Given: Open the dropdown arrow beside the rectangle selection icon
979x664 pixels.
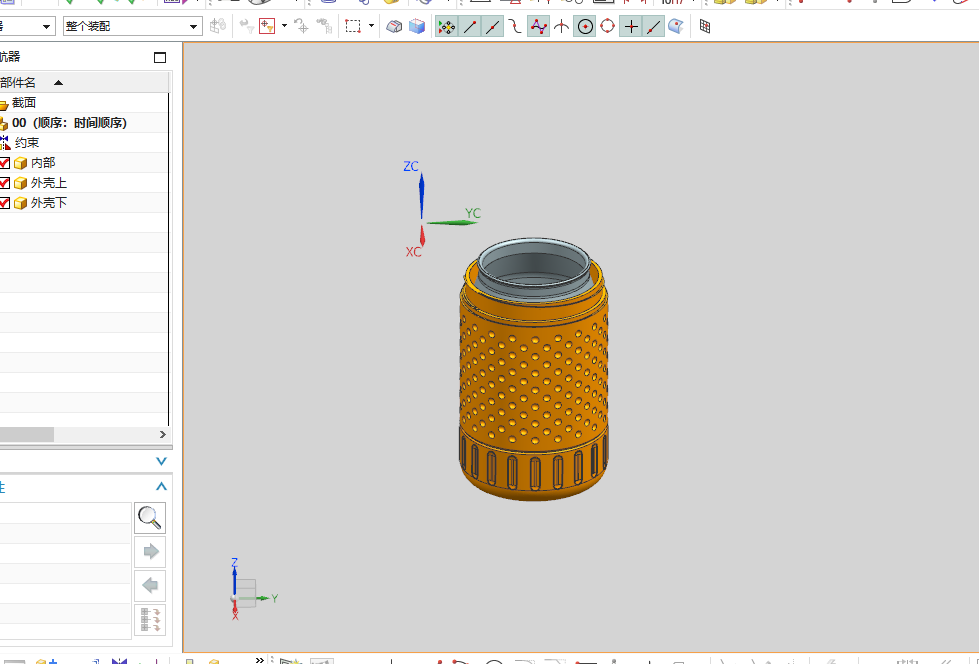Looking at the screenshot, I should coord(371,26).
